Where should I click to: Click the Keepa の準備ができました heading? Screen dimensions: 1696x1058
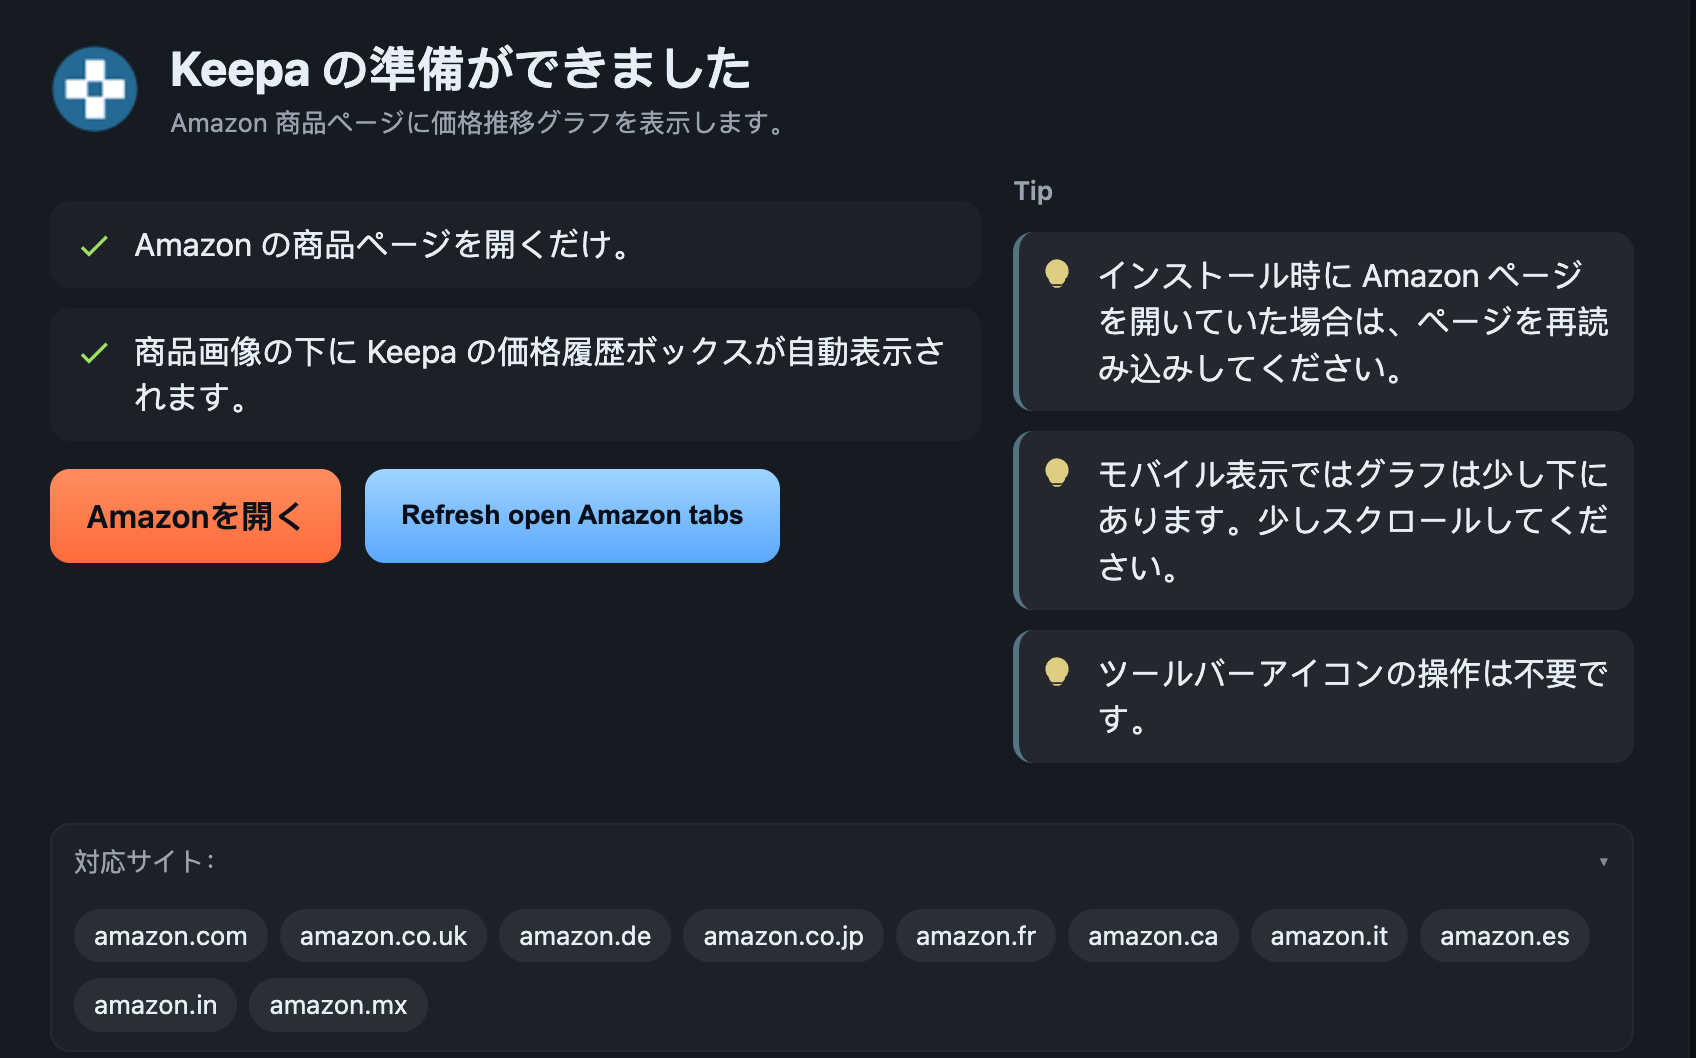(x=460, y=69)
